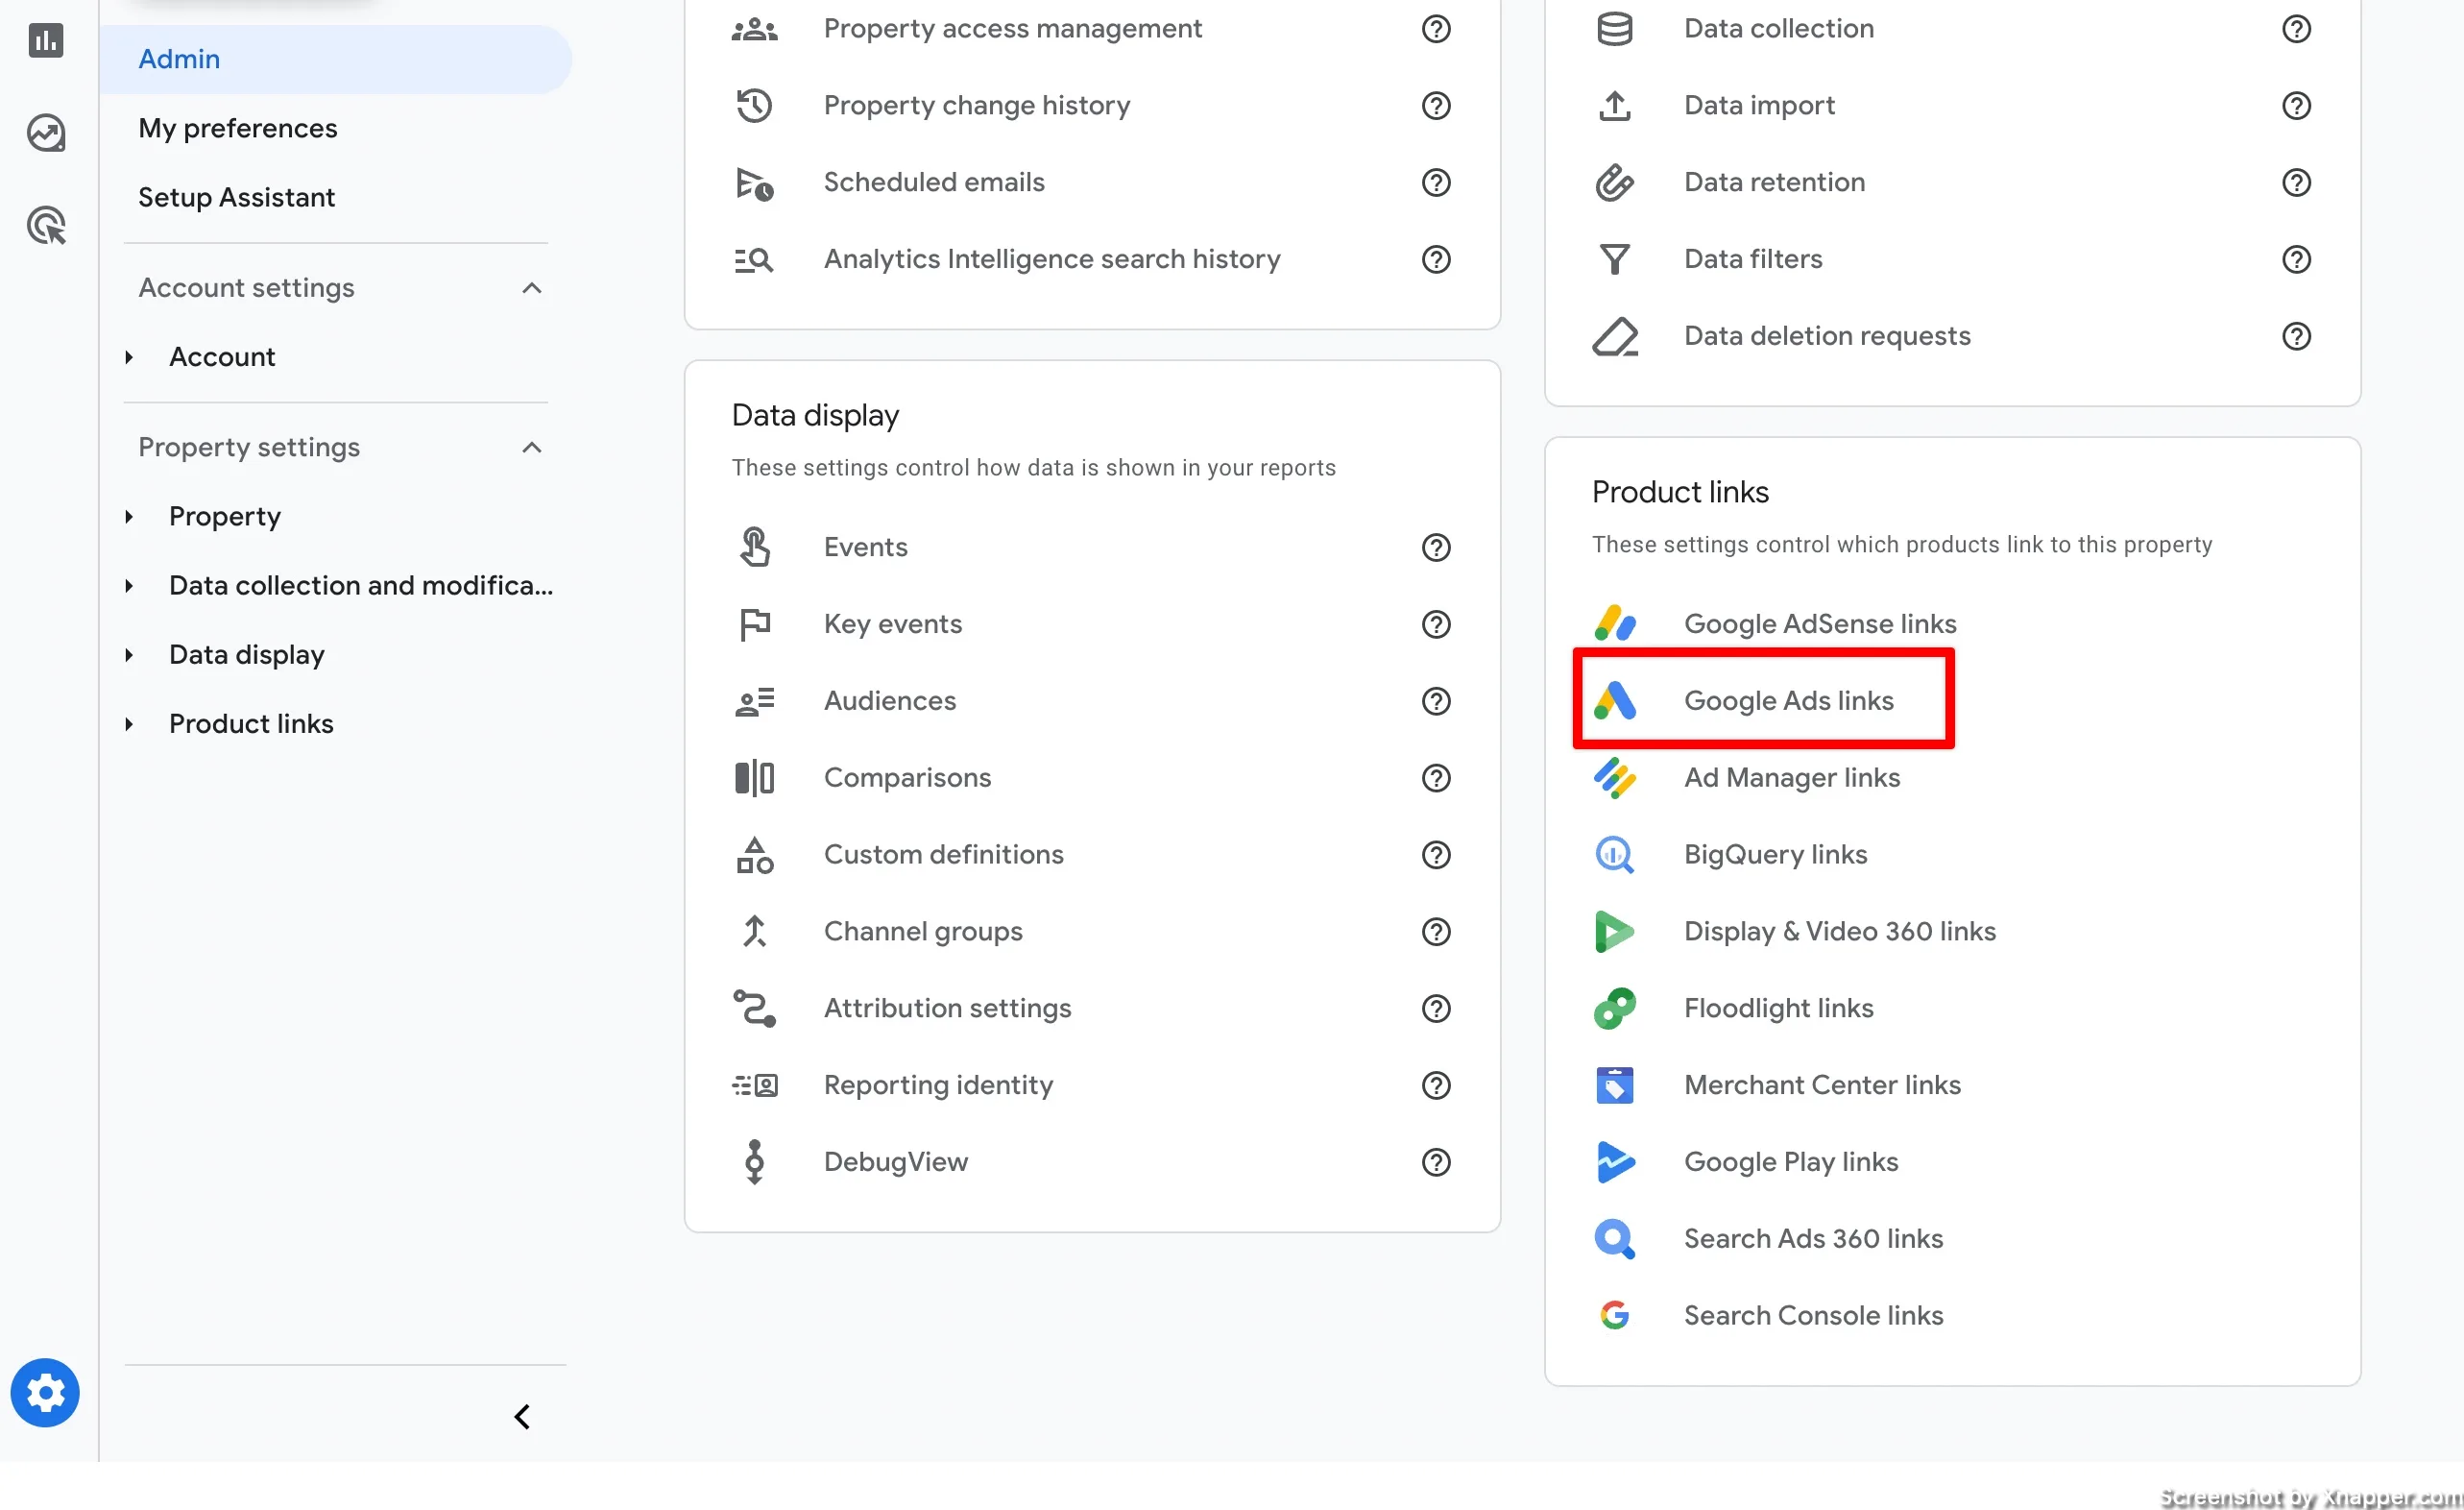This screenshot has width=2464, height=1510.
Task: Click the Reporting identity icon
Action: tap(754, 1085)
